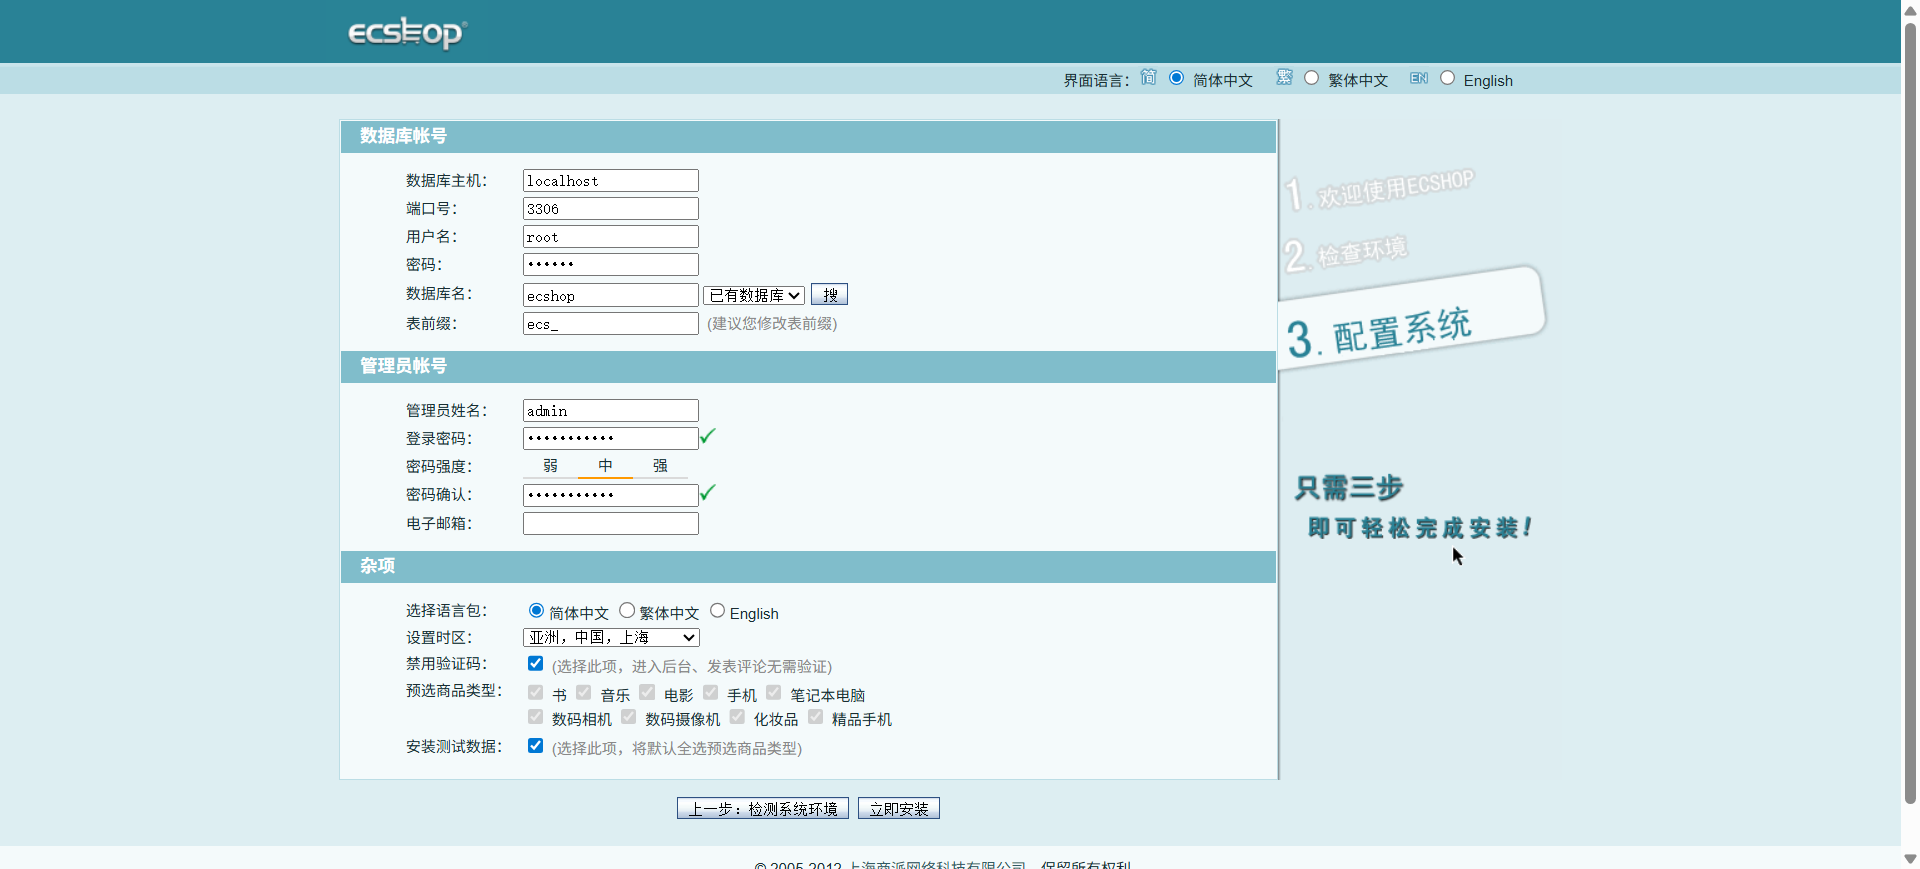The image size is (1920, 869).
Task: Toggle the 禁用验证码 checkbox
Action: click(x=535, y=663)
